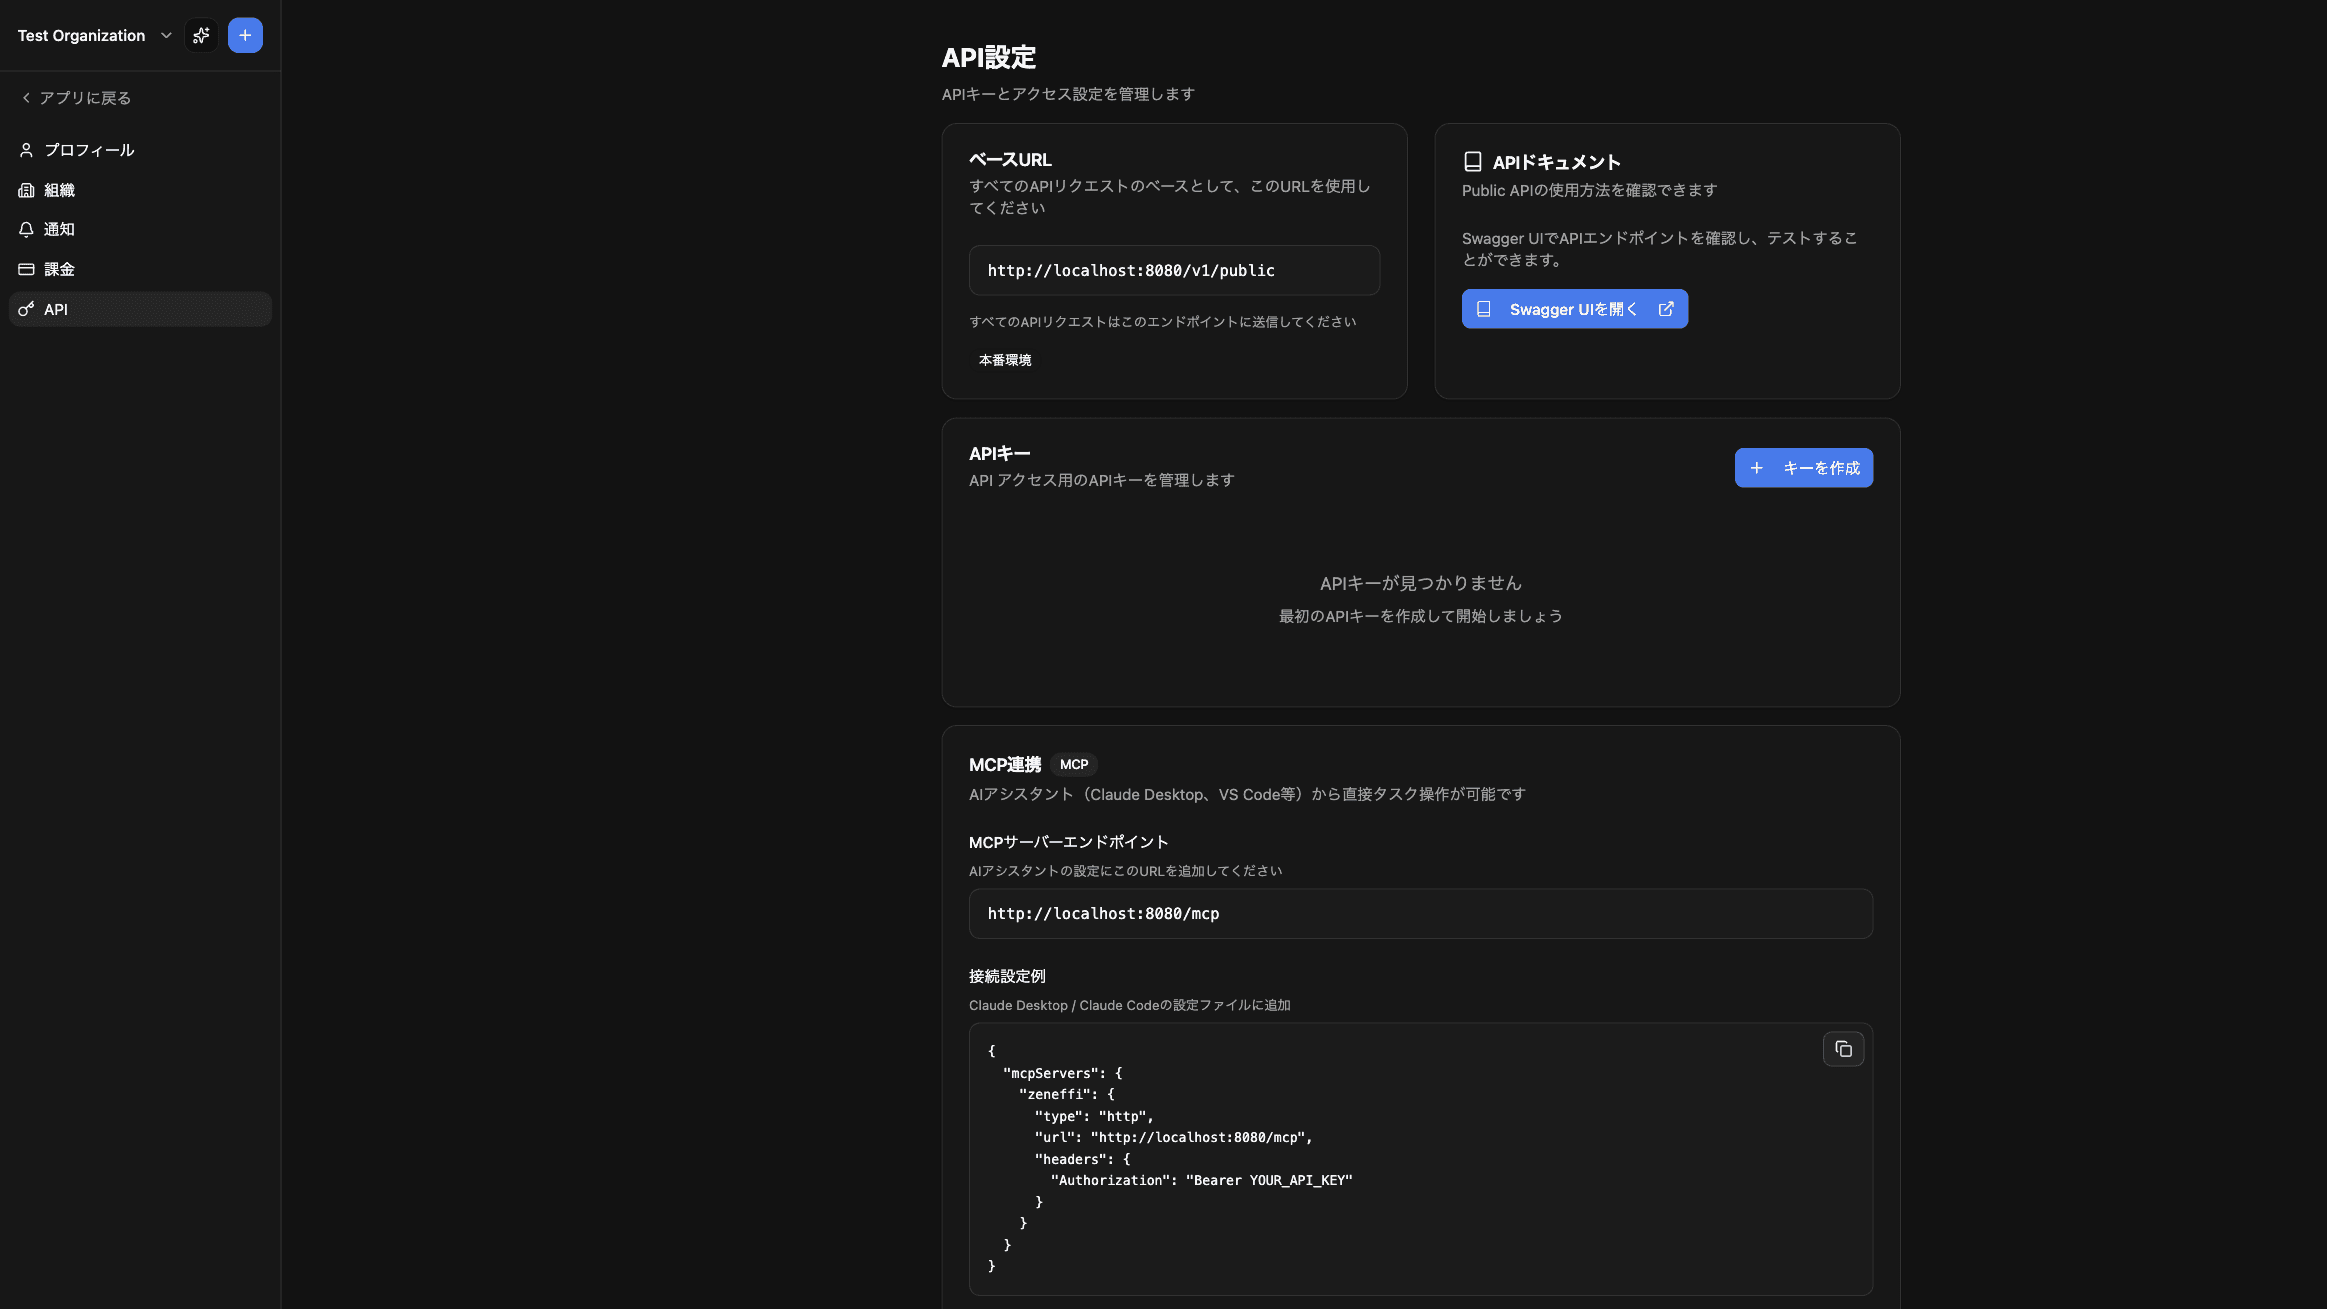
Task: Open Swagger UI
Action: pyautogui.click(x=1573, y=308)
